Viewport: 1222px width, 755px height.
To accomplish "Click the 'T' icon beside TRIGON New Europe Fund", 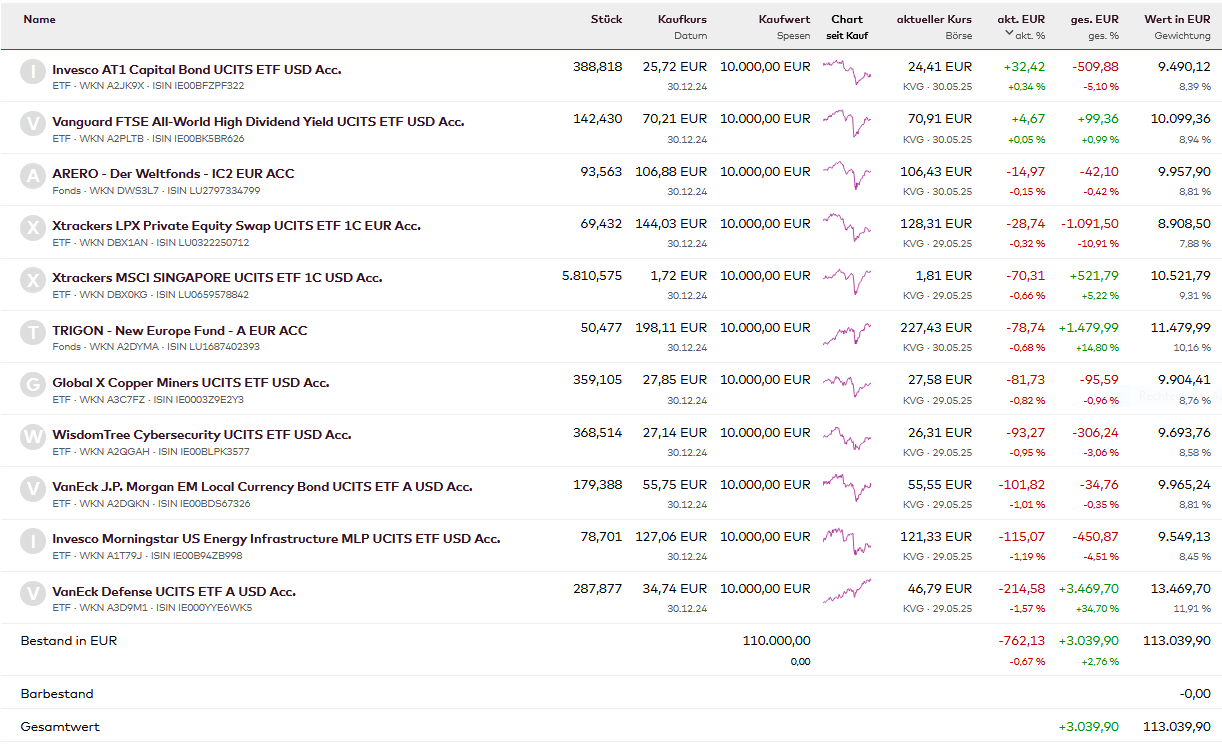I will (33, 333).
